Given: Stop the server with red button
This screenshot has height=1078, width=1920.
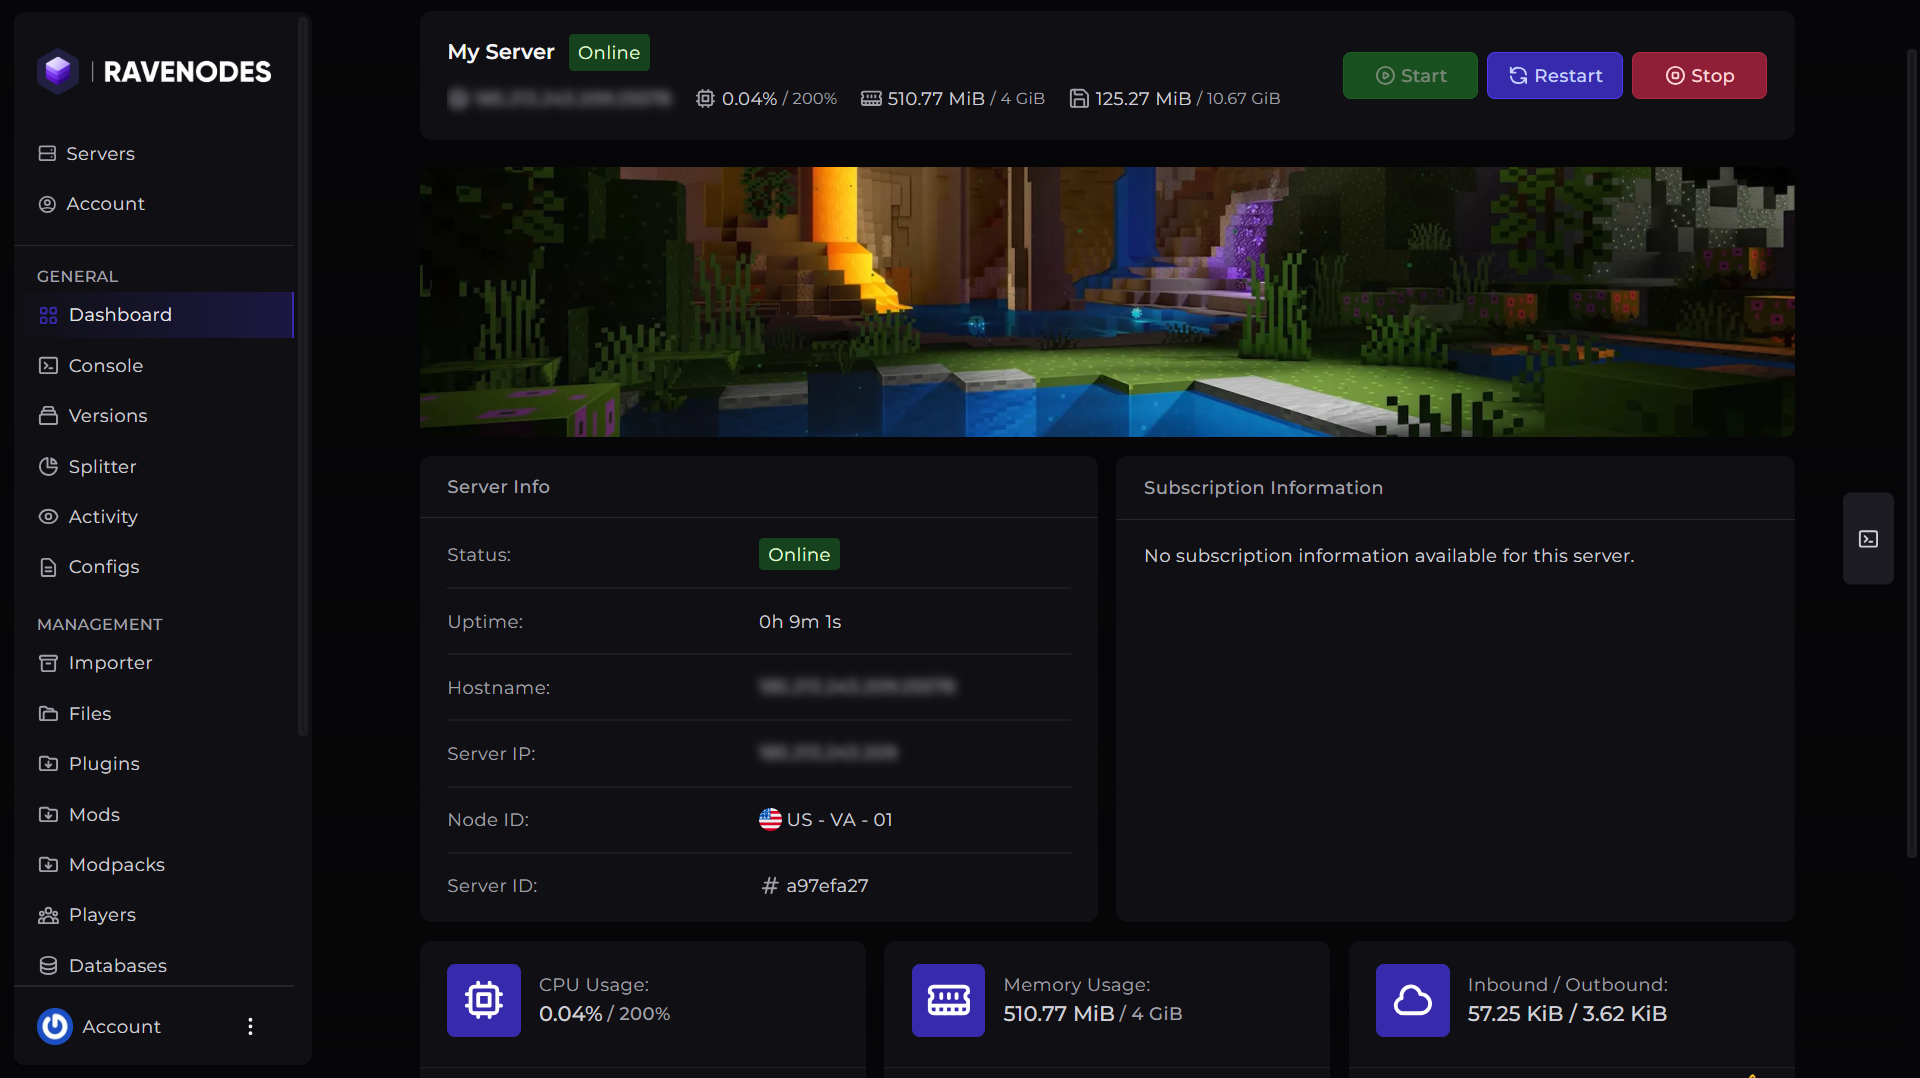Looking at the screenshot, I should pos(1699,75).
